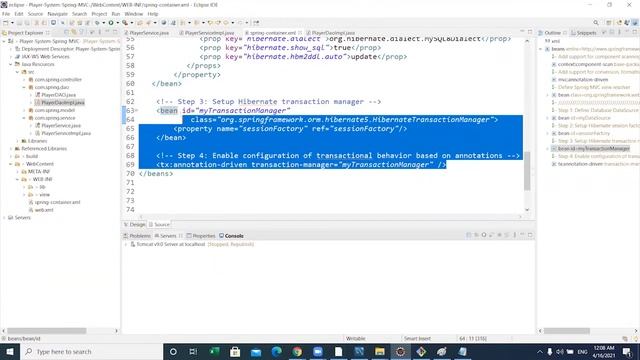This screenshot has width=640, height=360.
Task: Open the Windows Start menu
Action: click(10, 351)
